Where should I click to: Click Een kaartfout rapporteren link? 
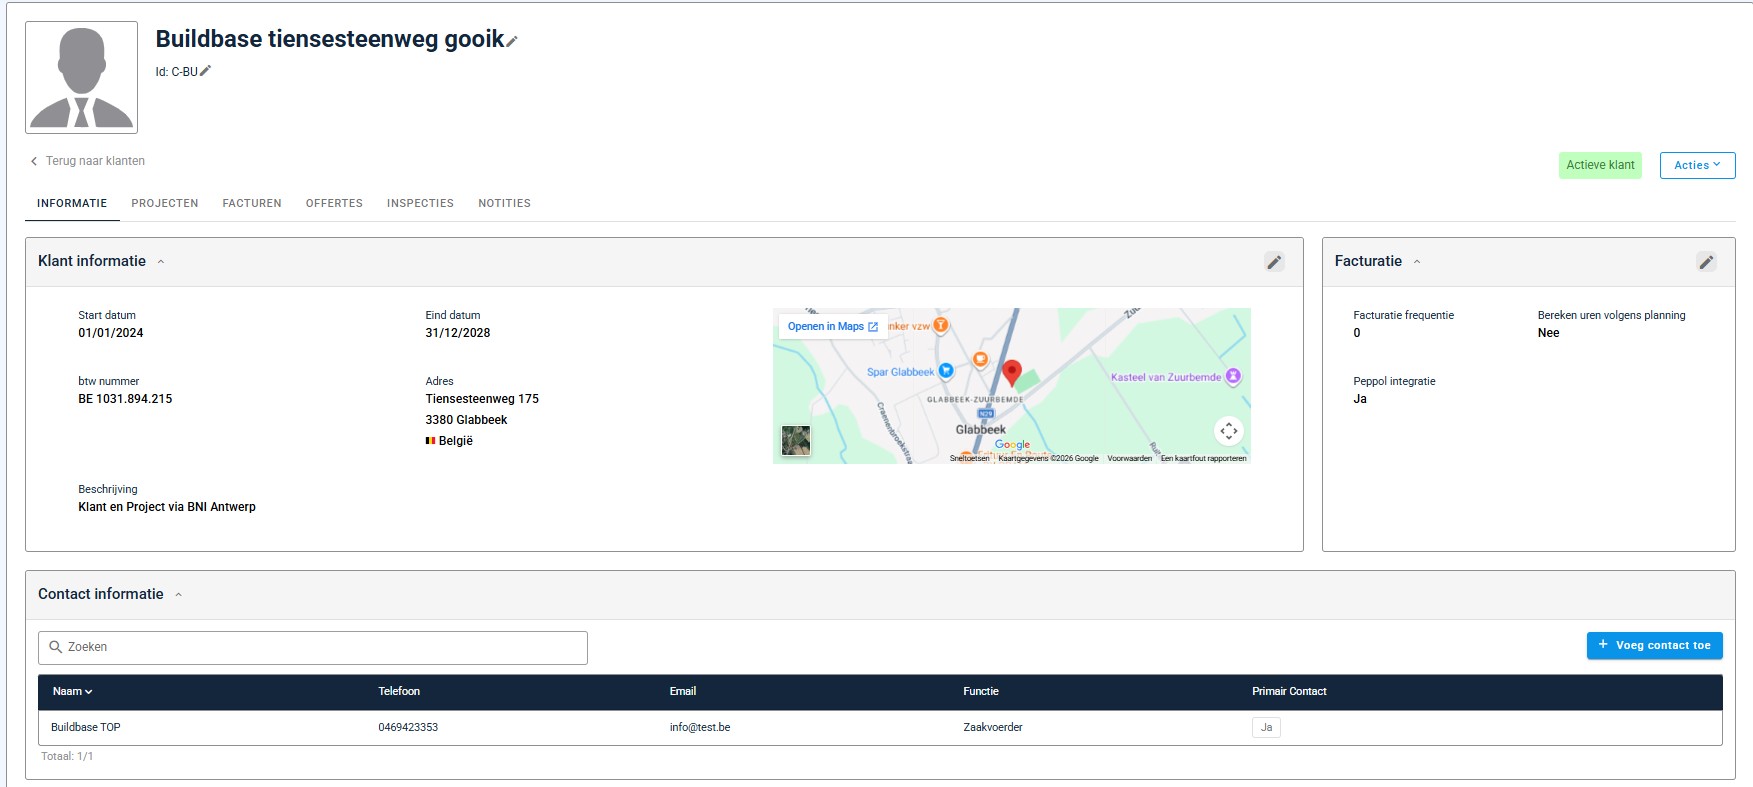tap(1203, 458)
